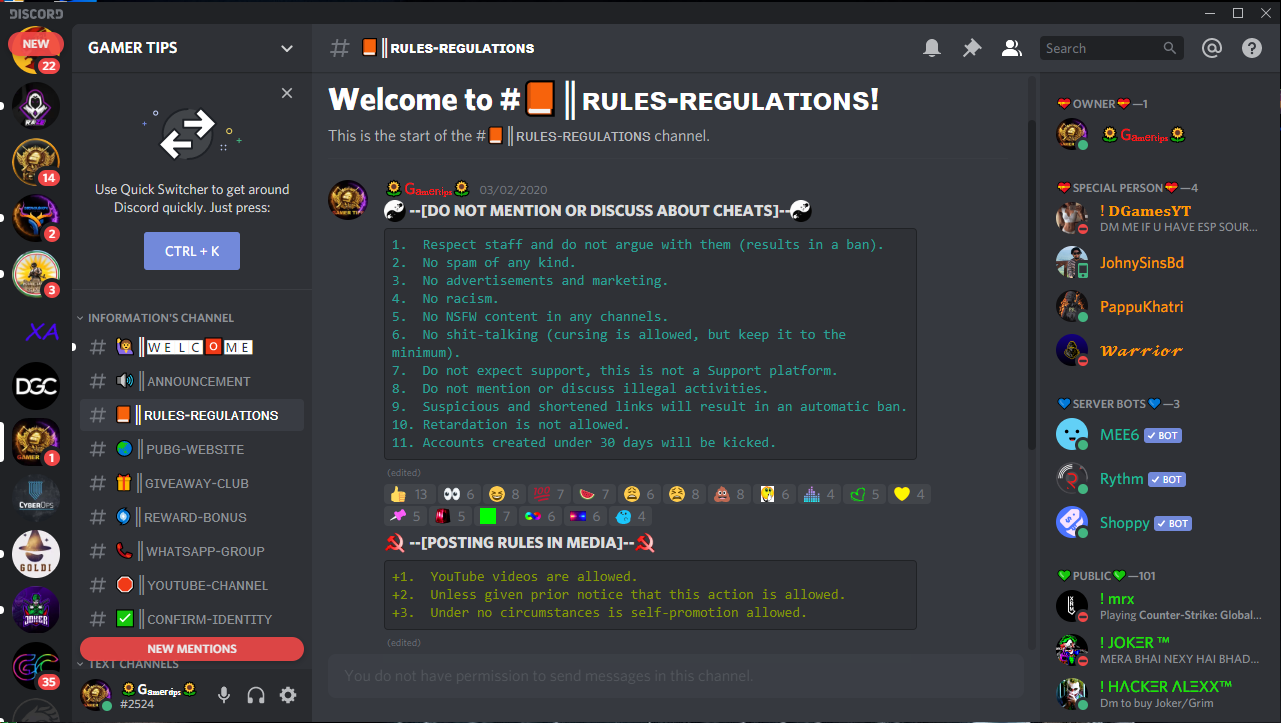Toggle the yellow heart reaction with 4
The image size is (1281, 723).
point(910,494)
